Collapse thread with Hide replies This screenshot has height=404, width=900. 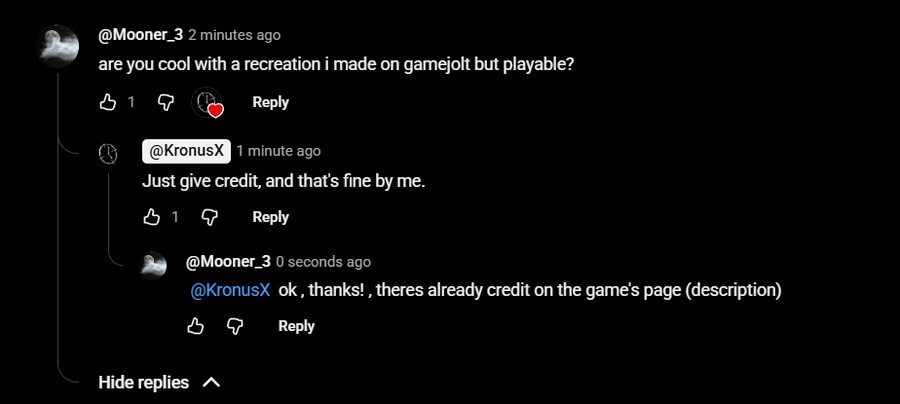[144, 382]
